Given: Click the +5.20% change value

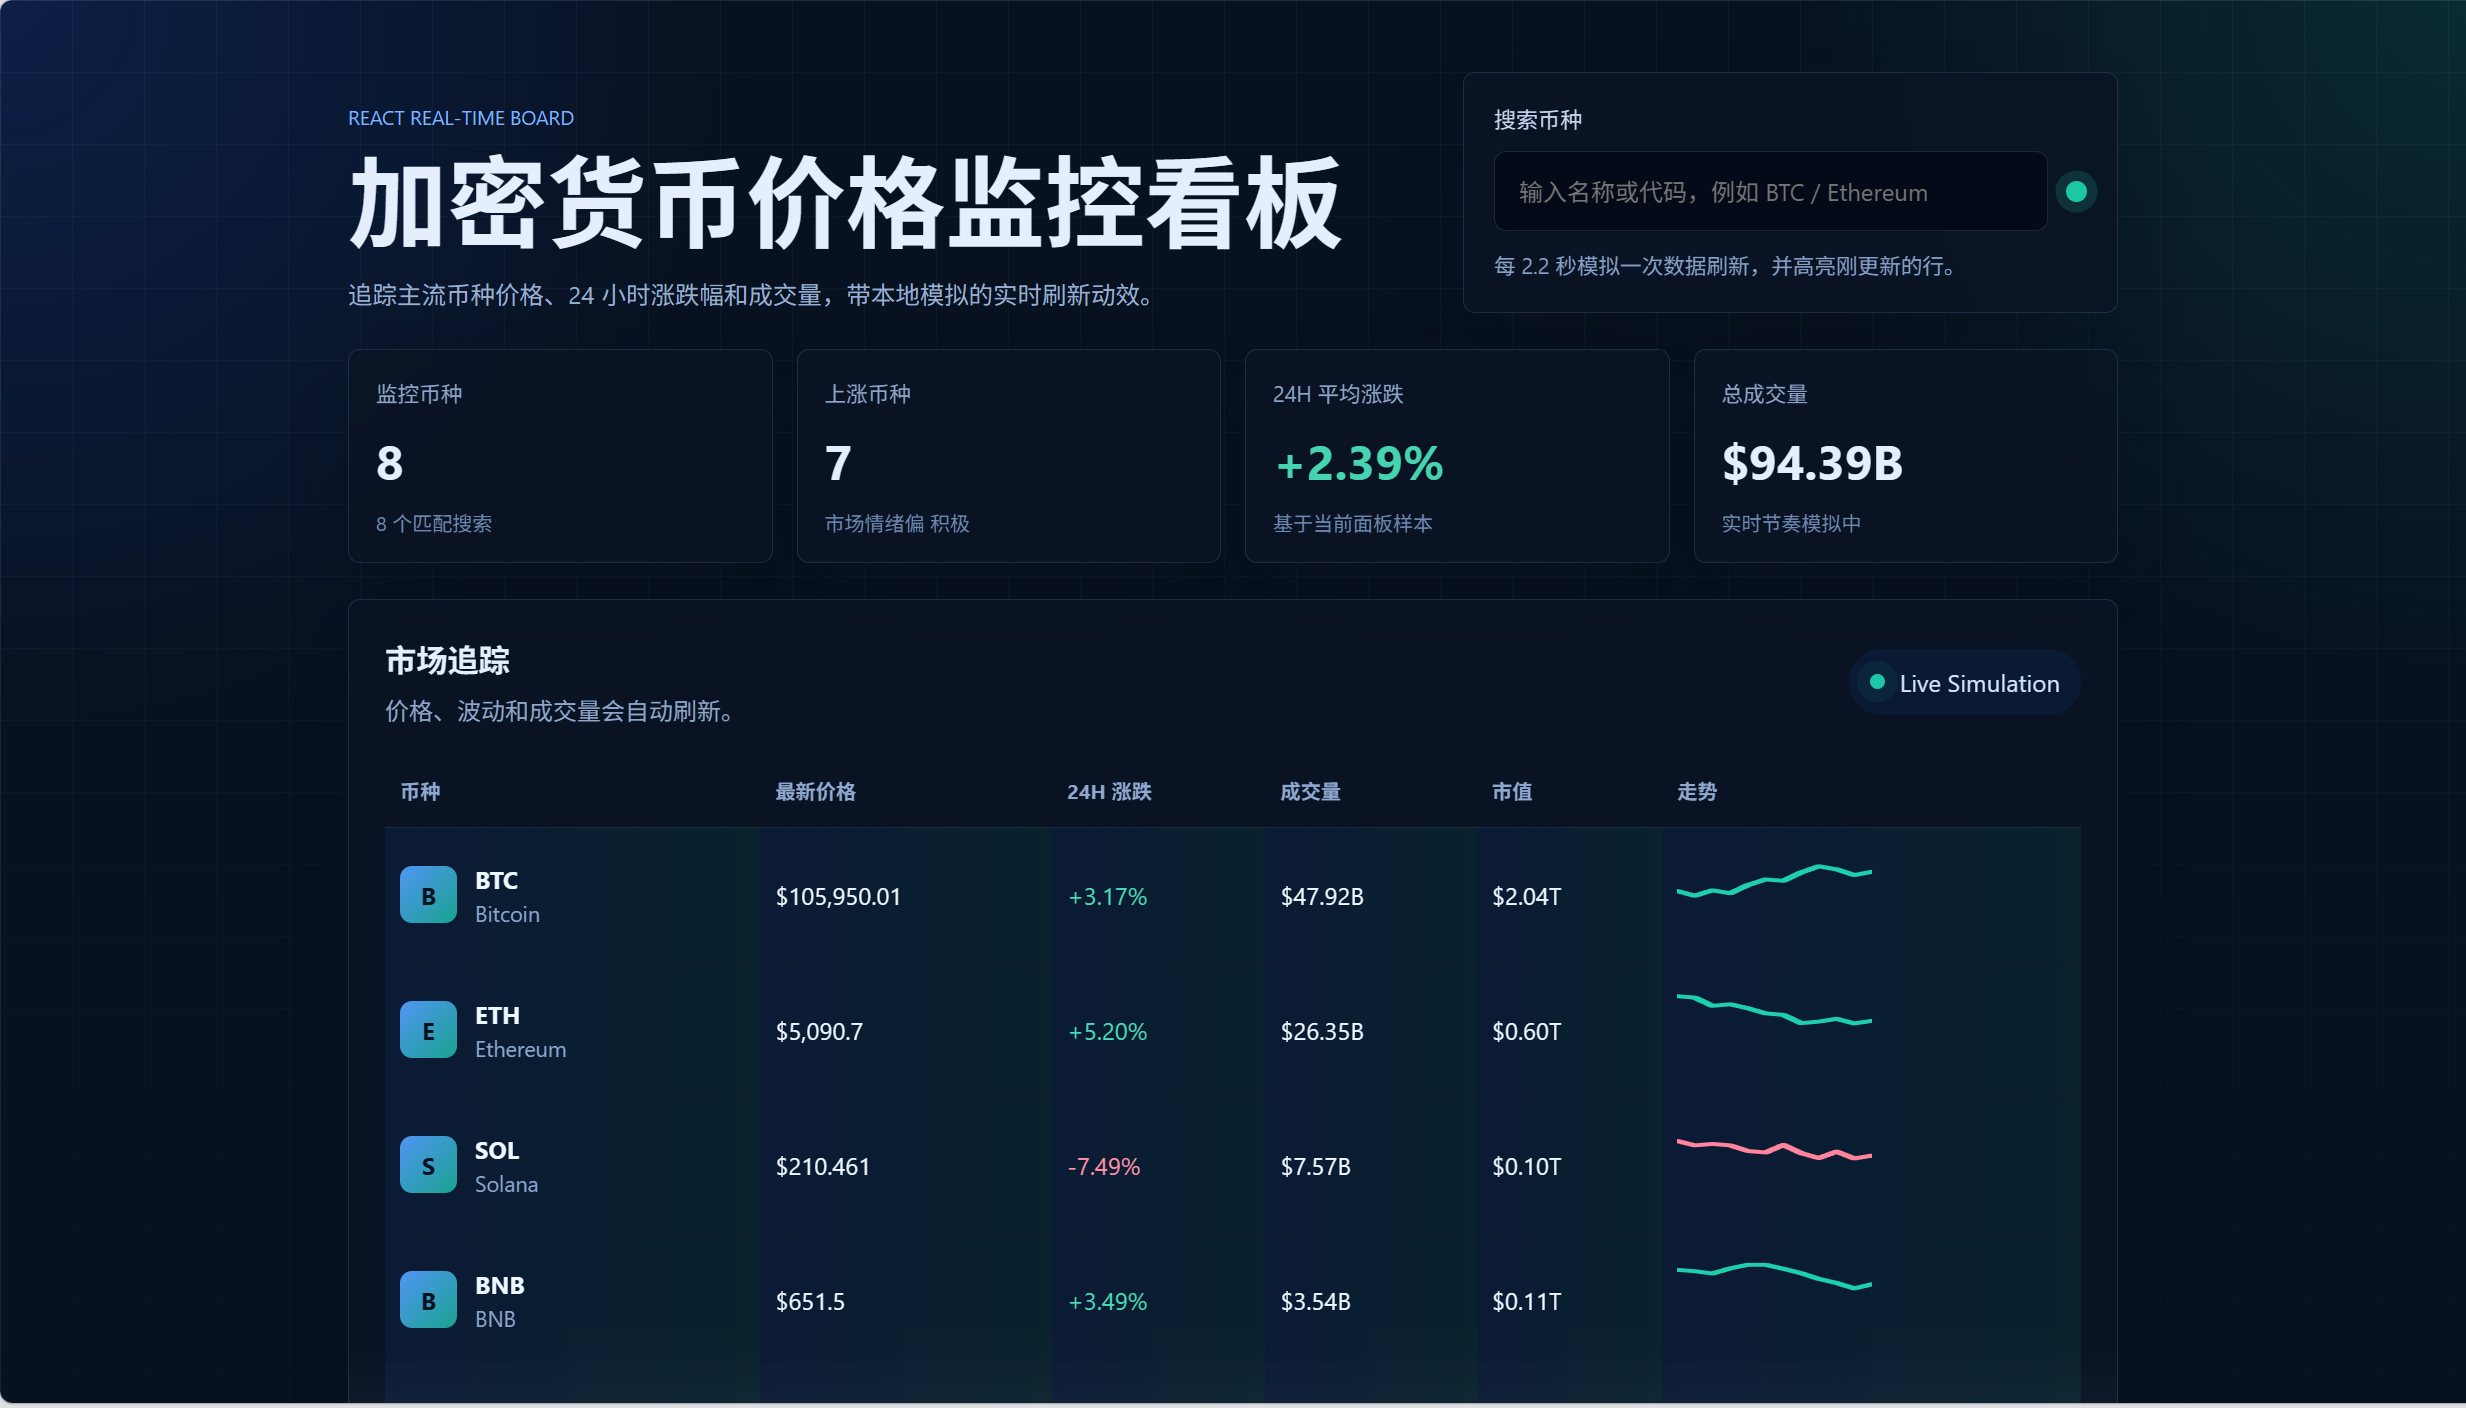Looking at the screenshot, I should click(1107, 1031).
